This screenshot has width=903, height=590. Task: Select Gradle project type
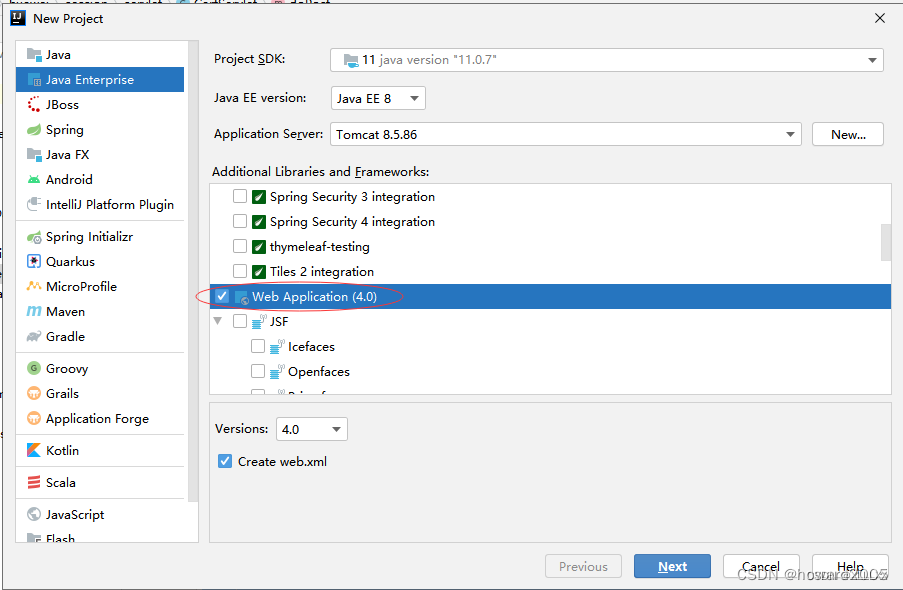click(100, 336)
